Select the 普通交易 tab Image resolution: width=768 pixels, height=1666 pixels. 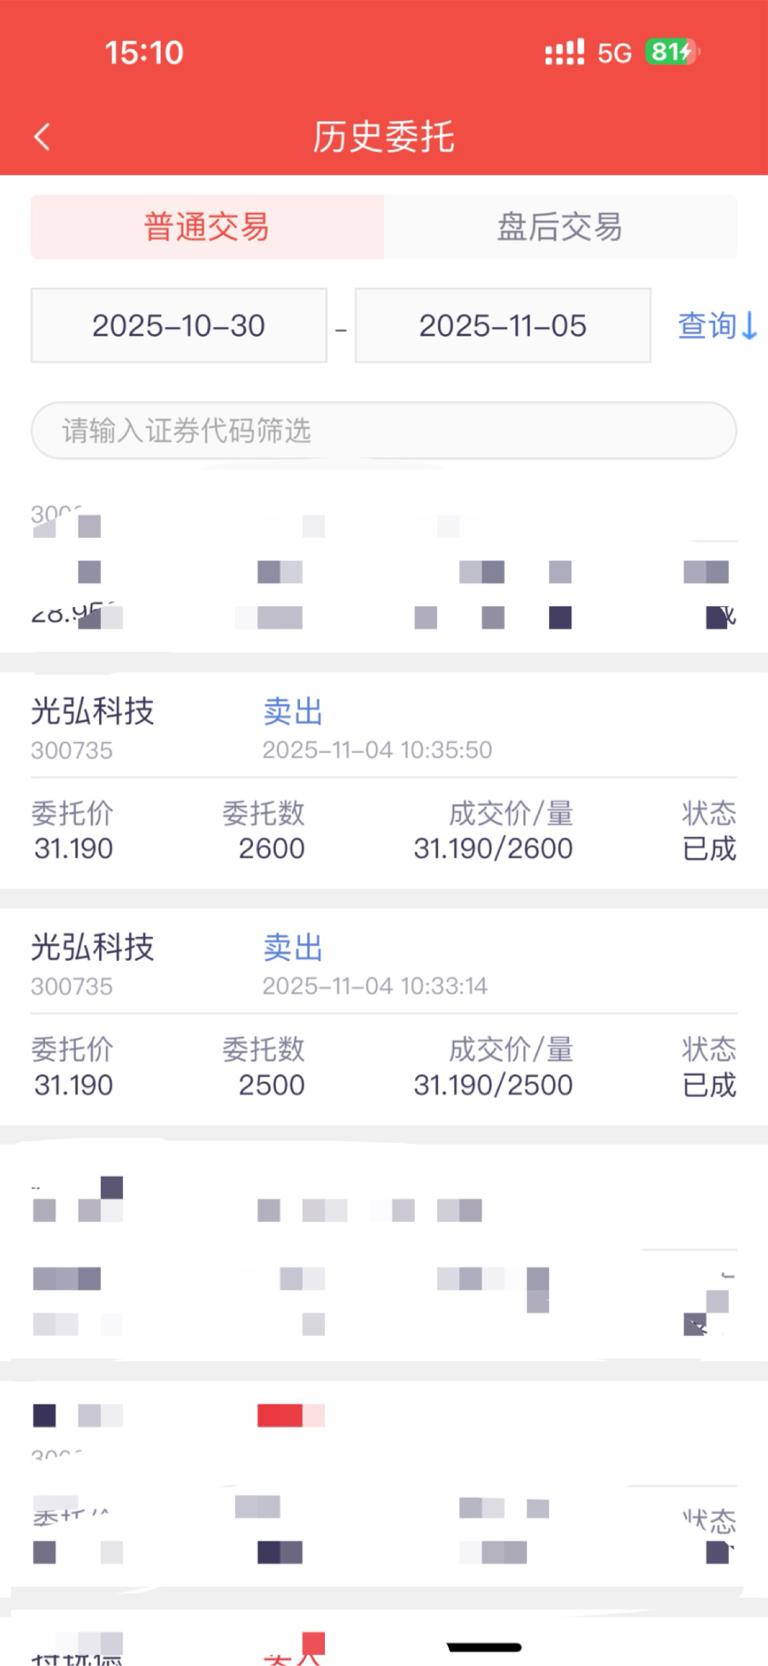click(x=207, y=227)
